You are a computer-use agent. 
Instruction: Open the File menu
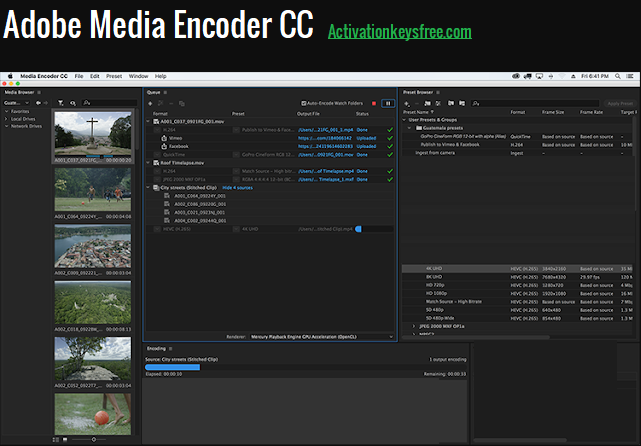79,76
